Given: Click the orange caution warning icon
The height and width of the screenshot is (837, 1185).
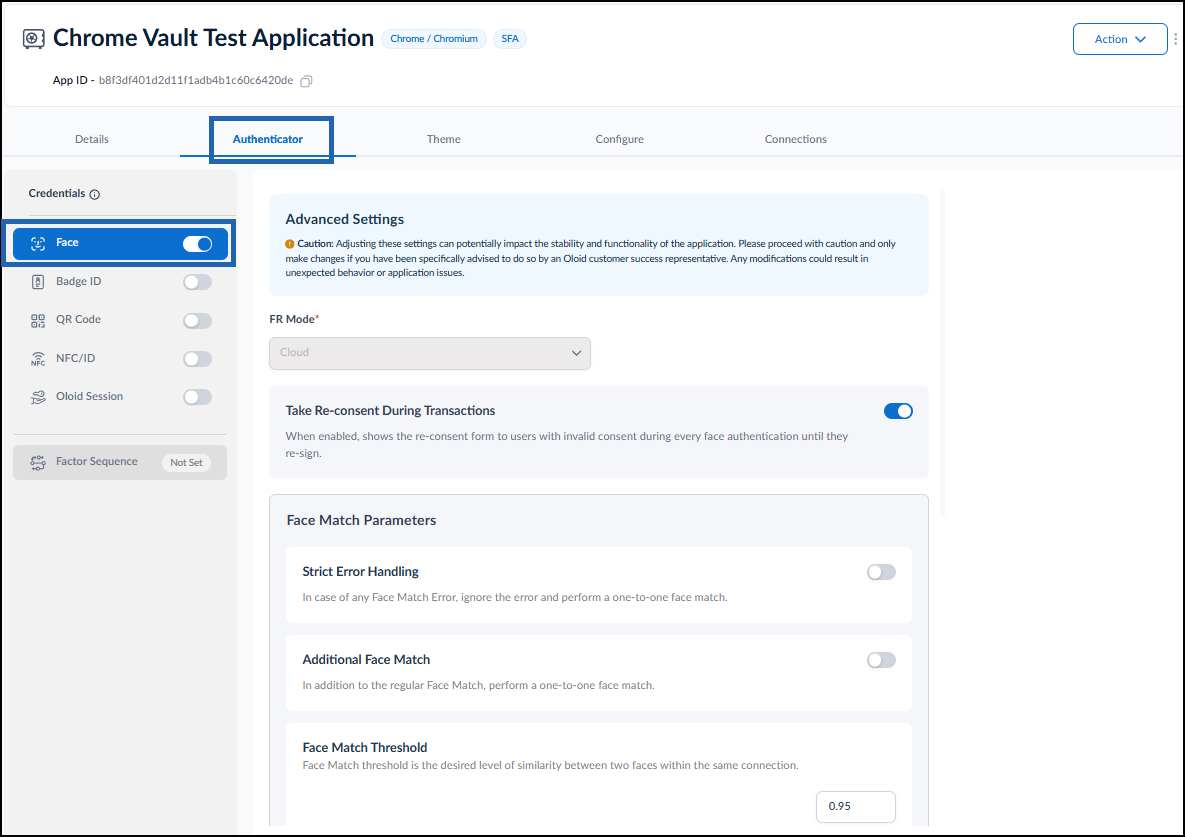Looking at the screenshot, I should 289,244.
